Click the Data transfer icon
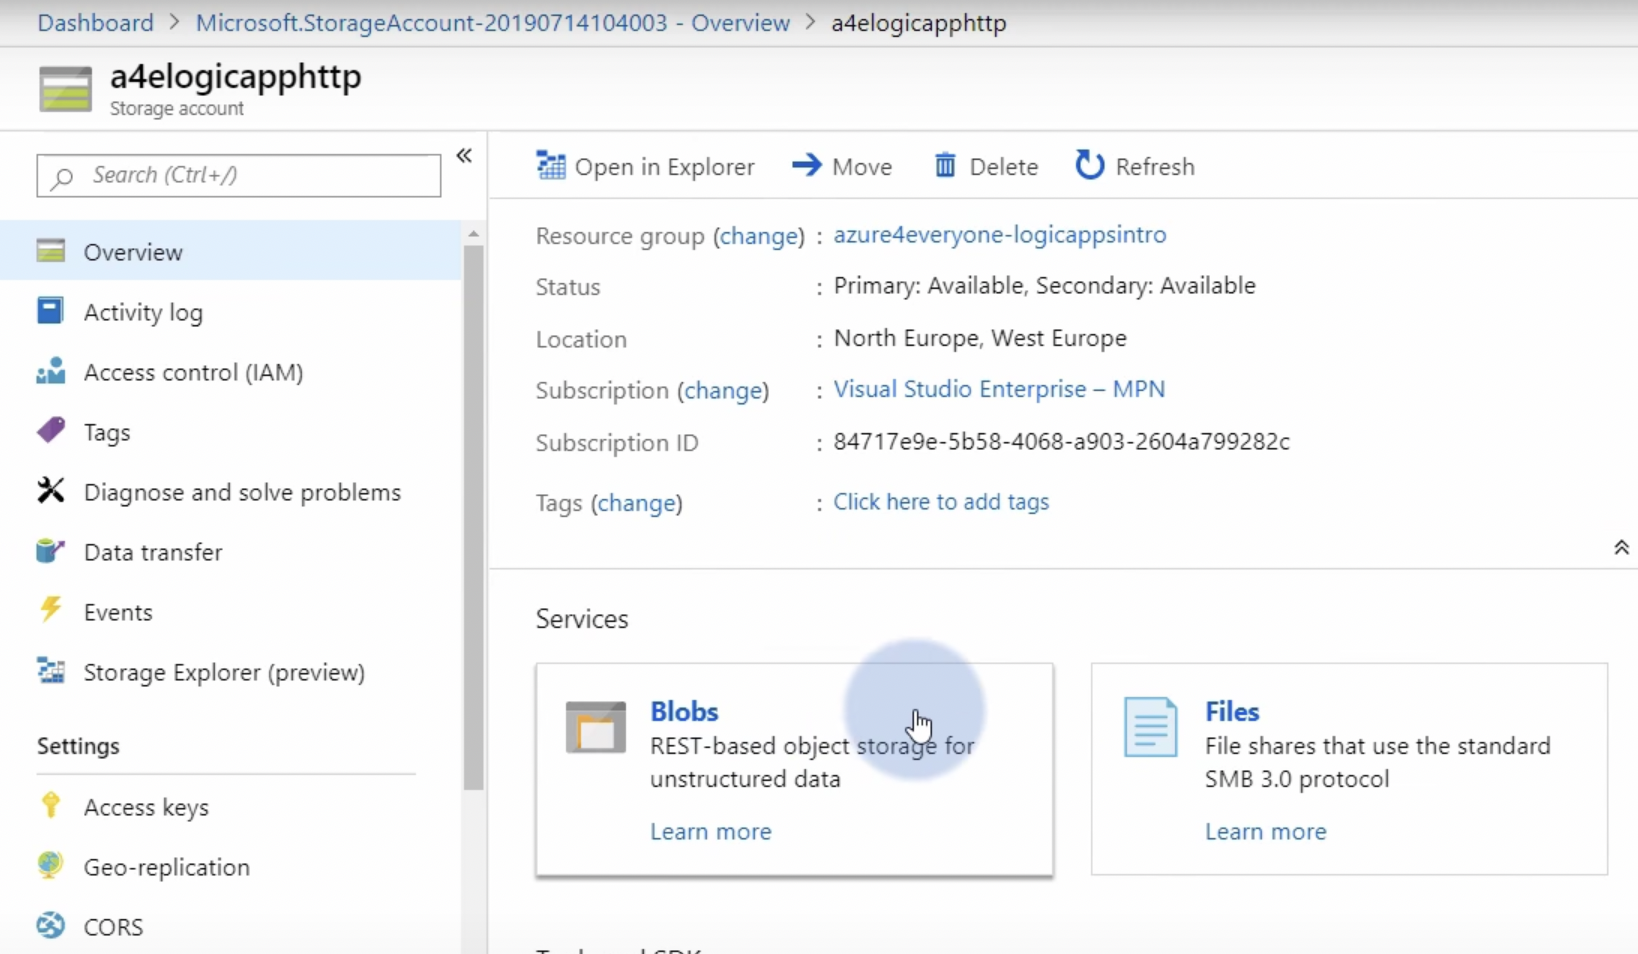The image size is (1638, 954). tap(50, 551)
